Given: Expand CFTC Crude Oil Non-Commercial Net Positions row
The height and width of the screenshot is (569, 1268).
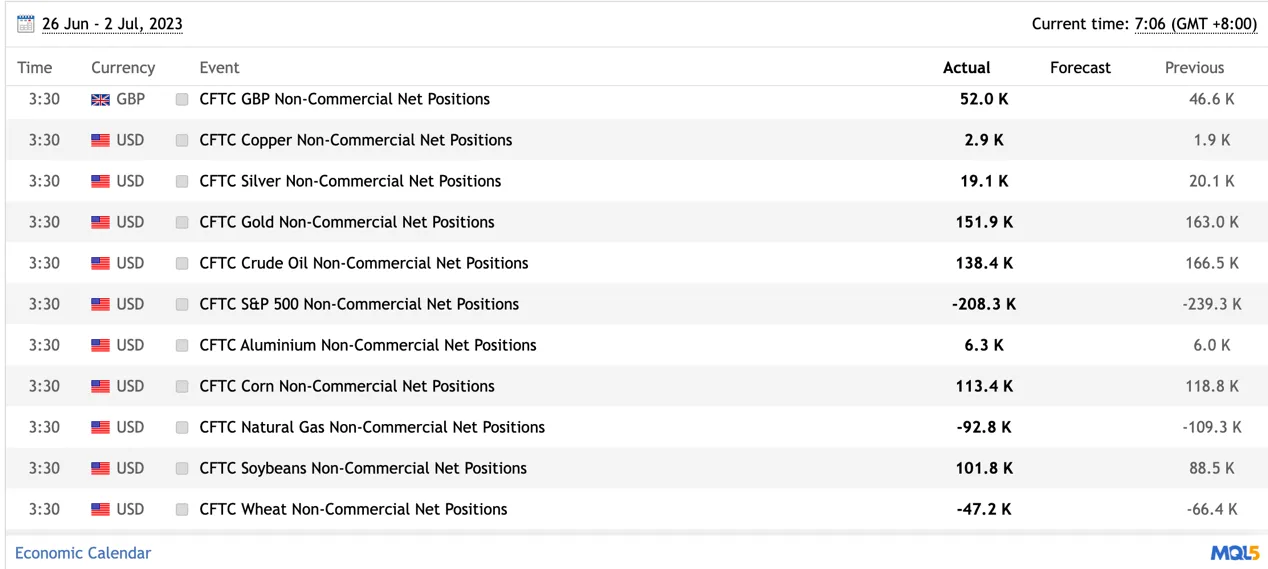Looking at the screenshot, I should tap(636, 263).
